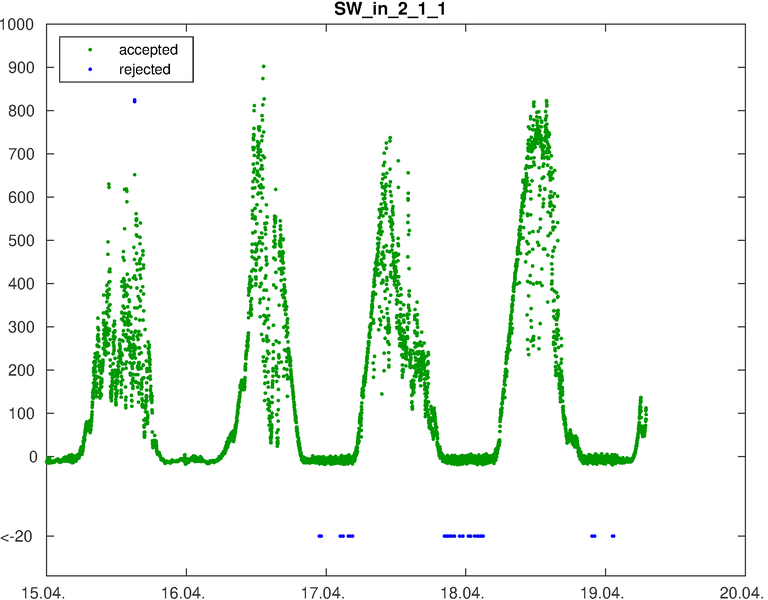Click y-axis label 500
This screenshot has height=600, width=768.
pyautogui.click(x=22, y=240)
